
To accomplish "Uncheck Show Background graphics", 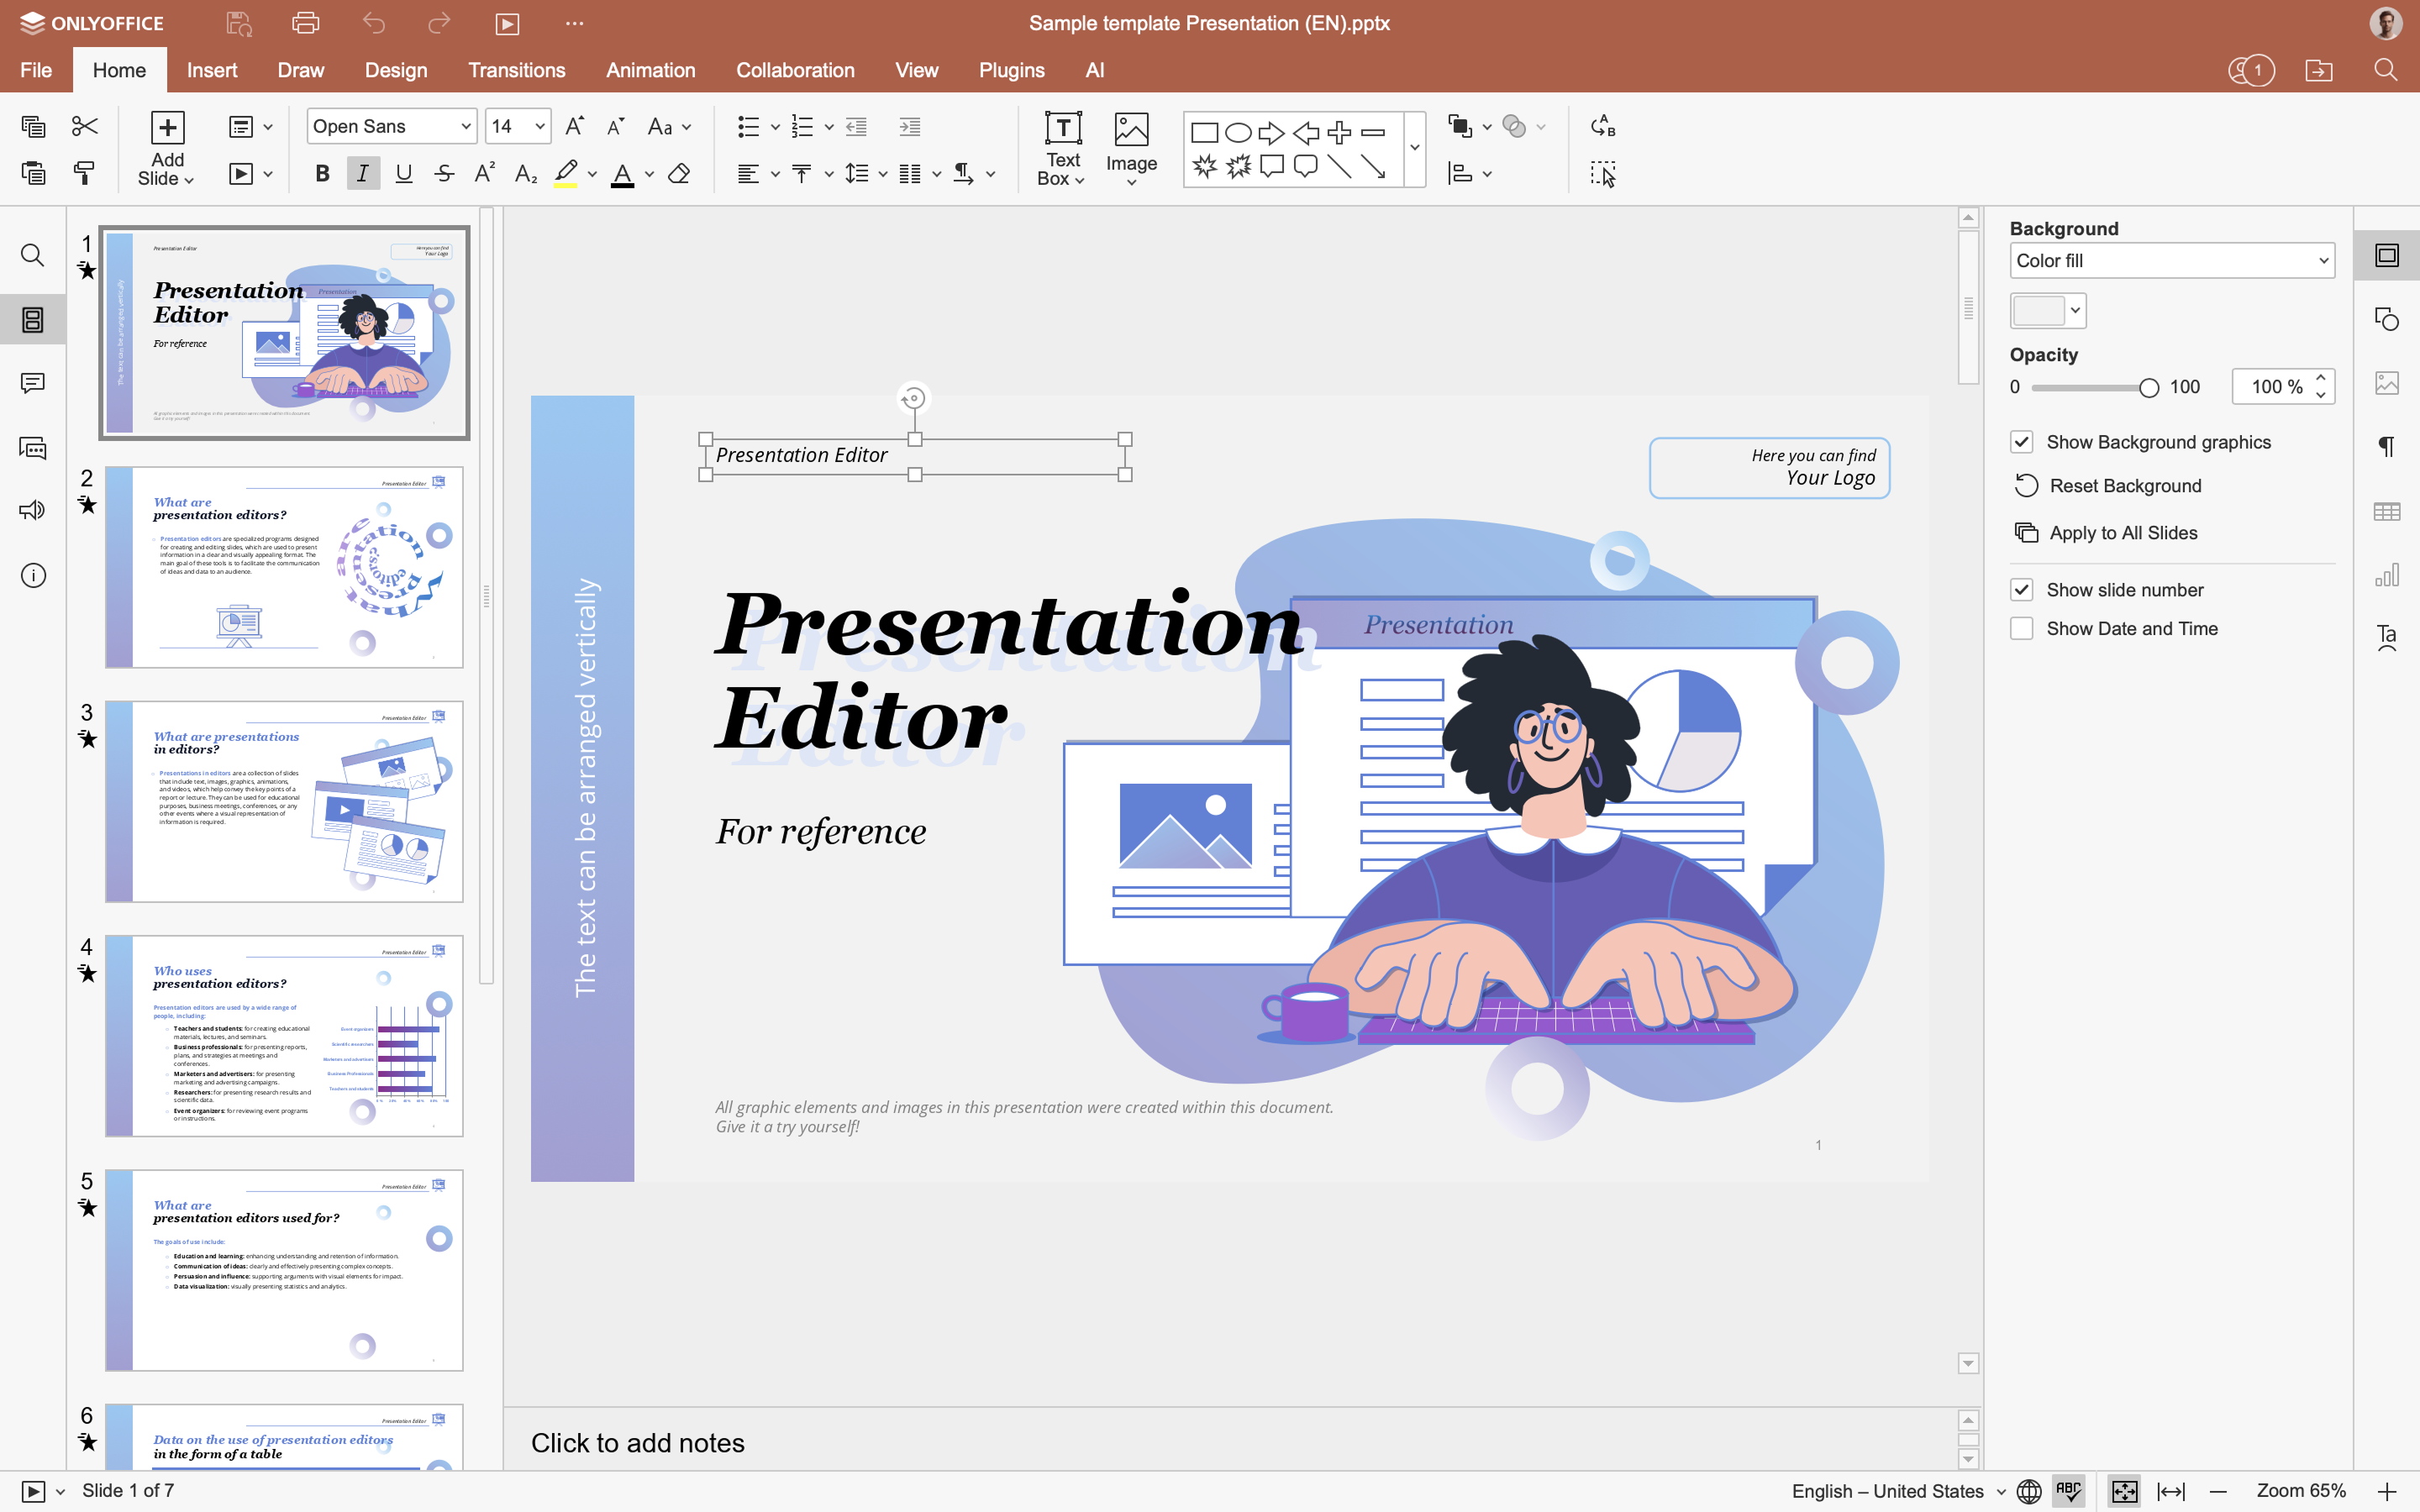I will tap(2021, 442).
